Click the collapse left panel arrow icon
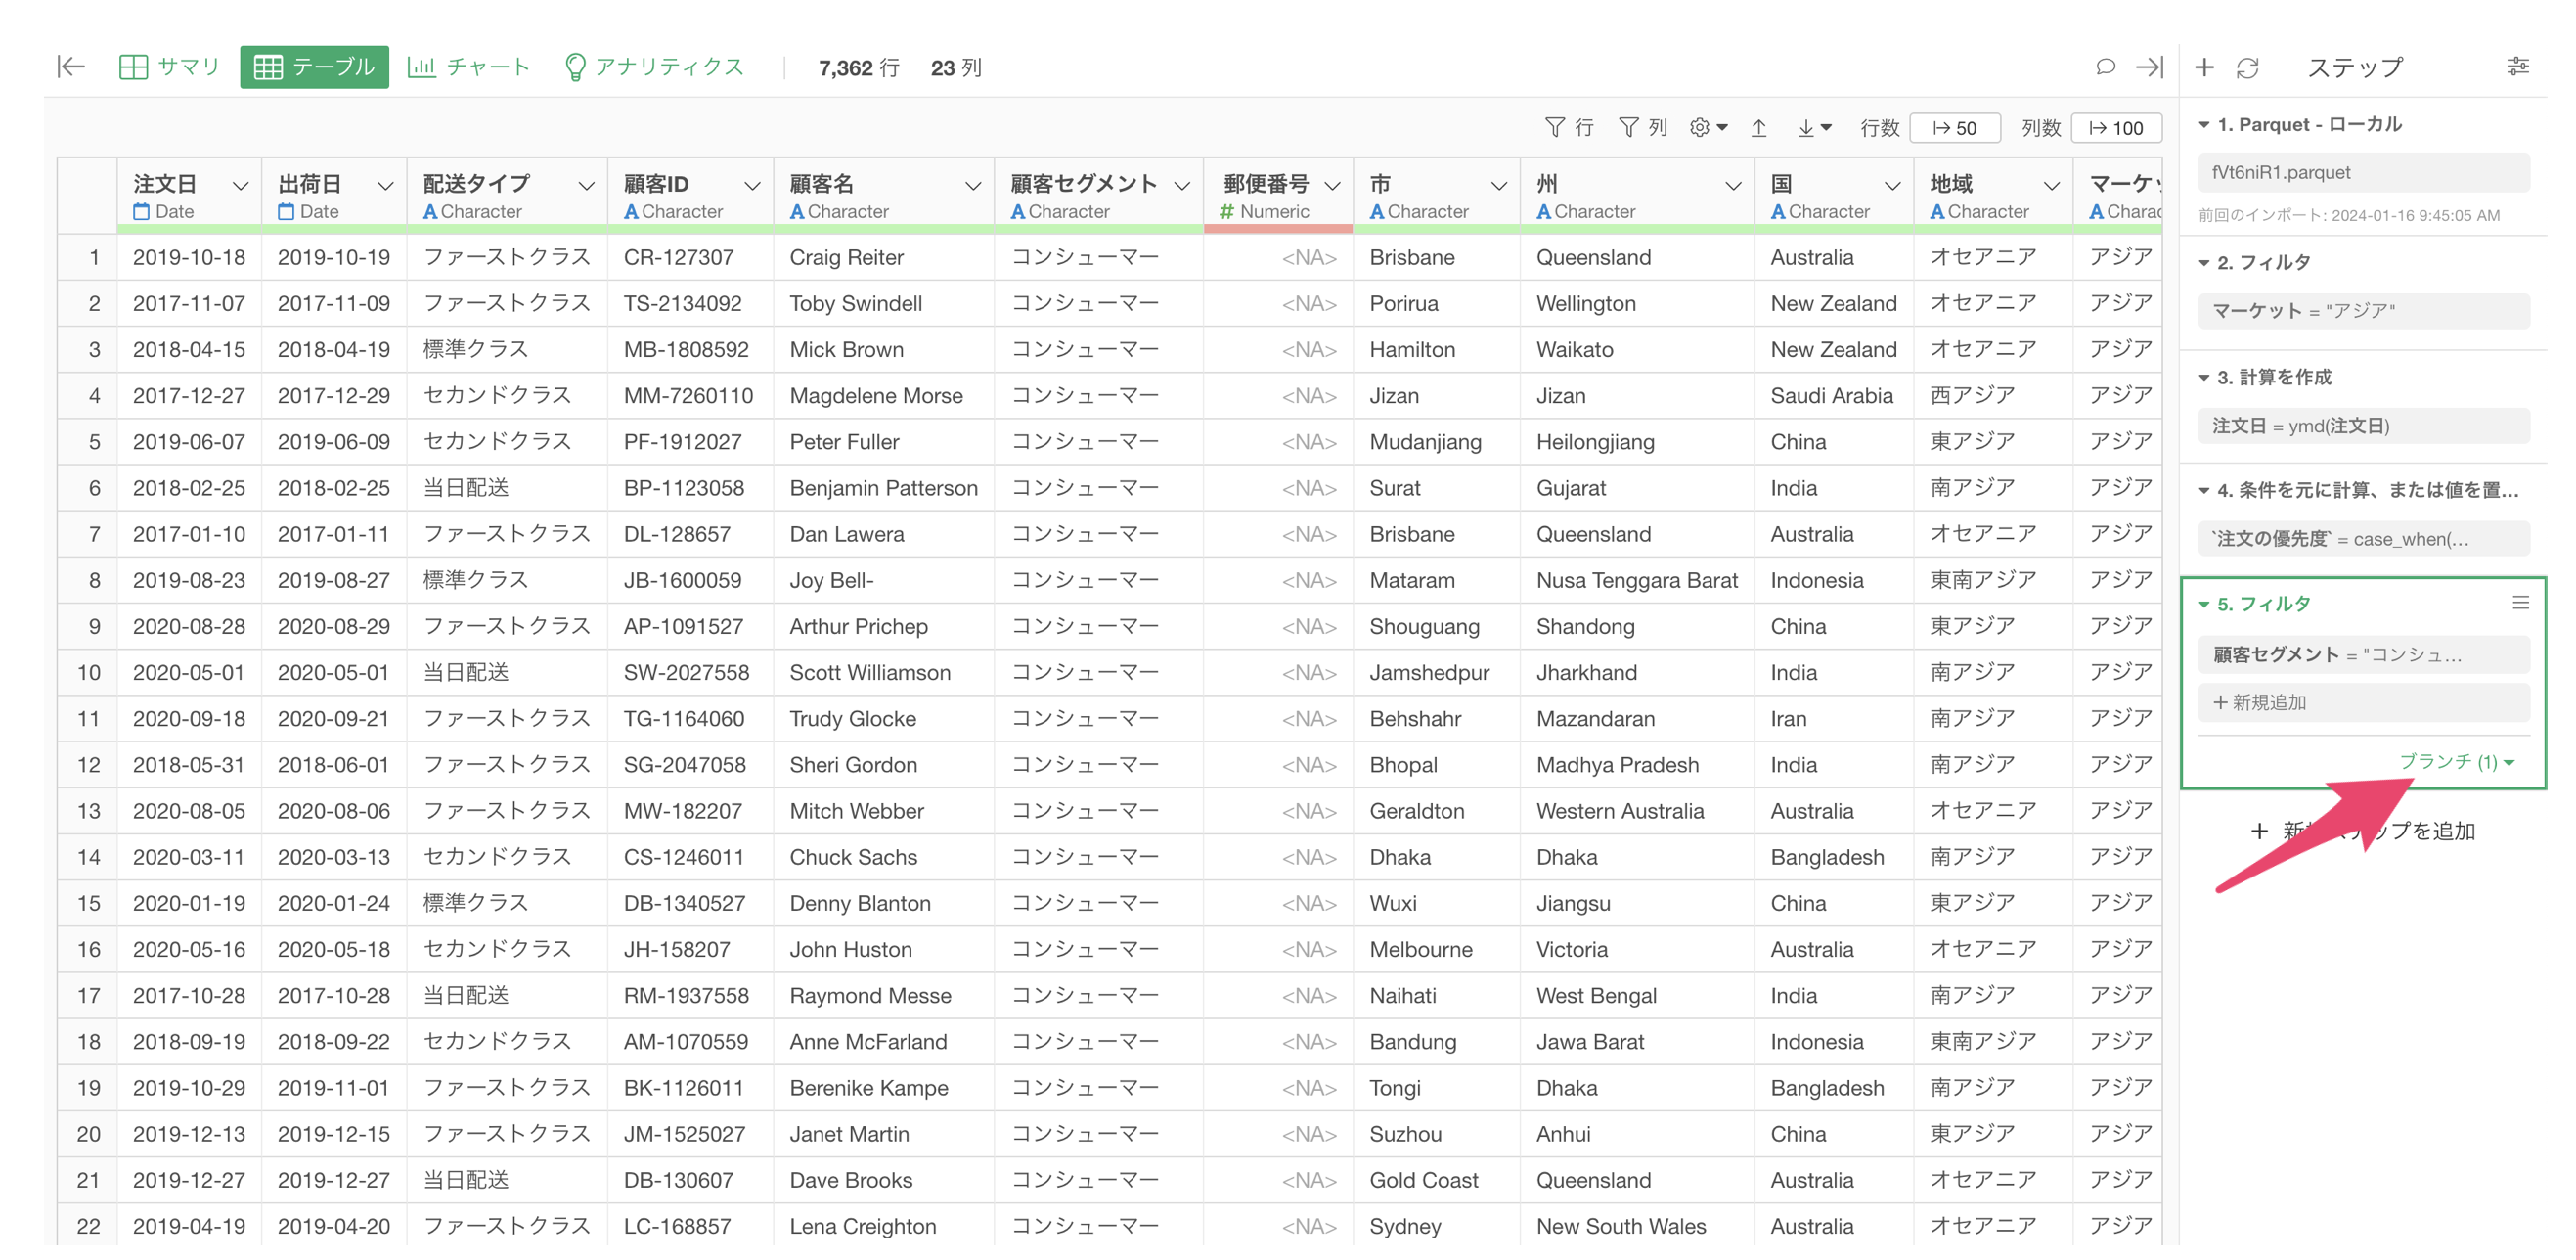The image size is (2576, 1260). click(x=71, y=67)
